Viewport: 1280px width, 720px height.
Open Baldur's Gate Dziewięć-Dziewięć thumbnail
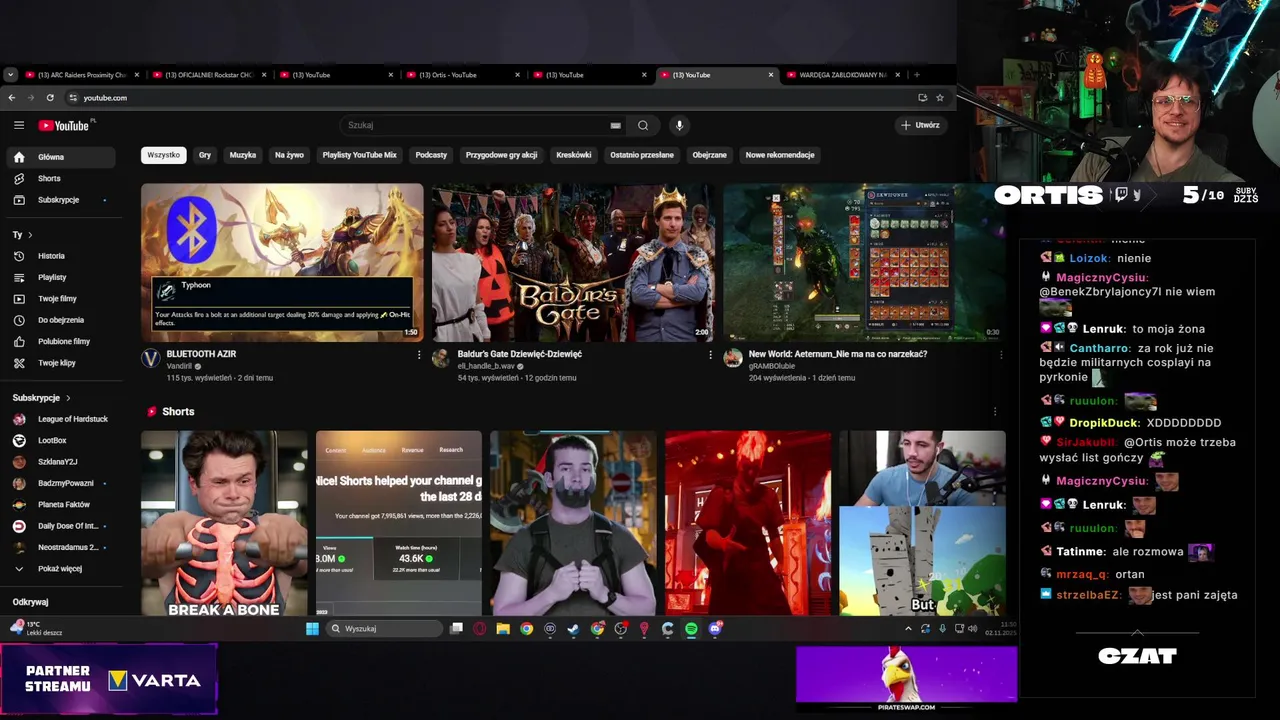click(573, 263)
